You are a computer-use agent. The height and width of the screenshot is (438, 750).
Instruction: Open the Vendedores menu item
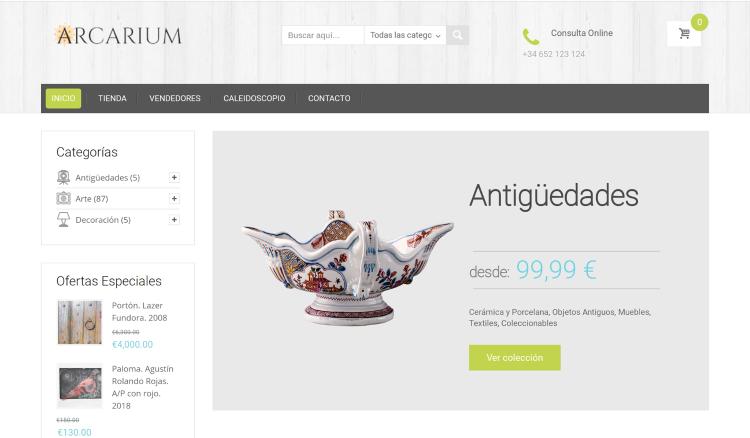click(x=175, y=99)
